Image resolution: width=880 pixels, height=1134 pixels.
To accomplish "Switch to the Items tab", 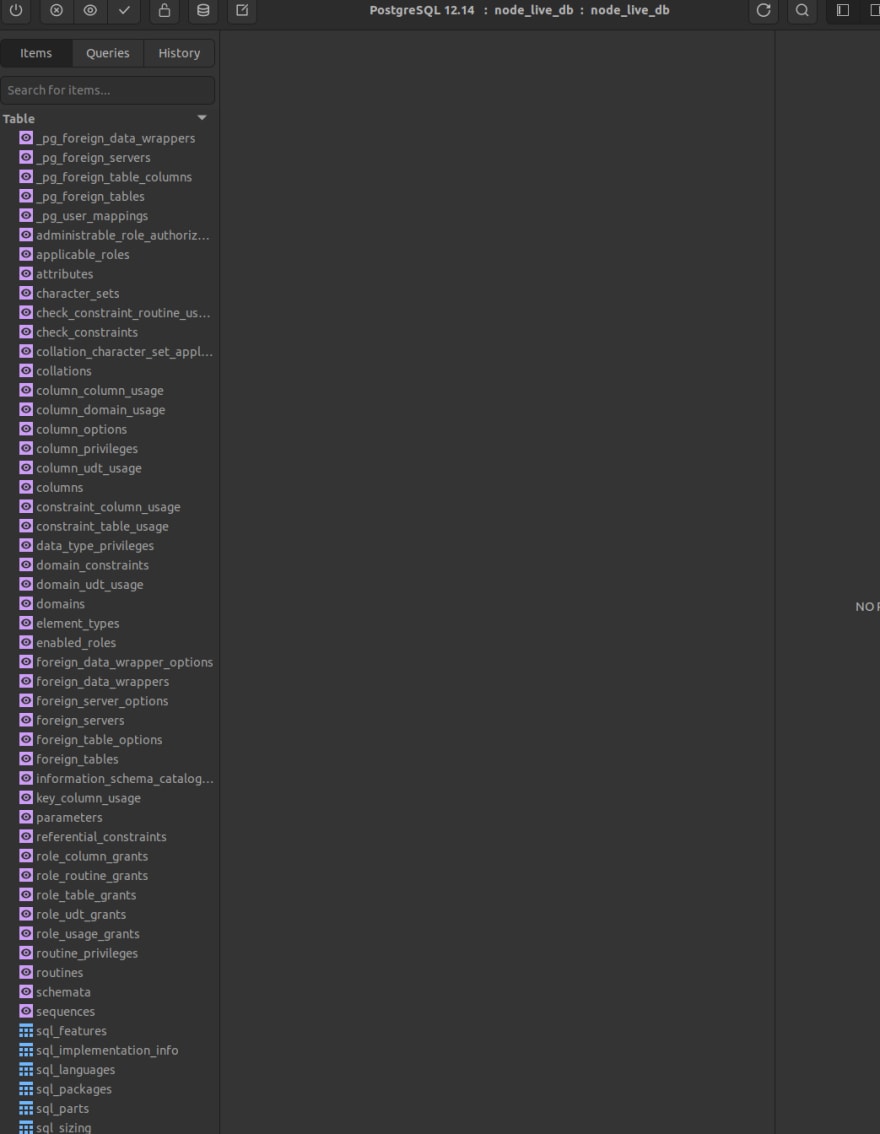I will tap(36, 53).
